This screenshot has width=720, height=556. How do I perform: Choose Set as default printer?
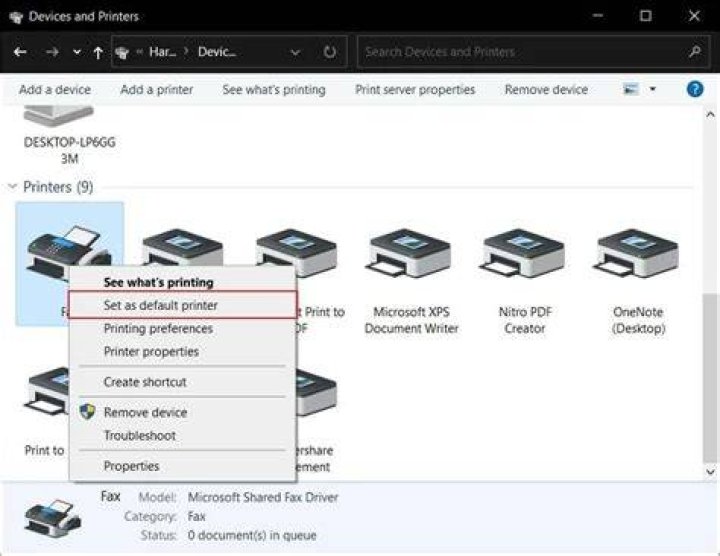click(183, 305)
